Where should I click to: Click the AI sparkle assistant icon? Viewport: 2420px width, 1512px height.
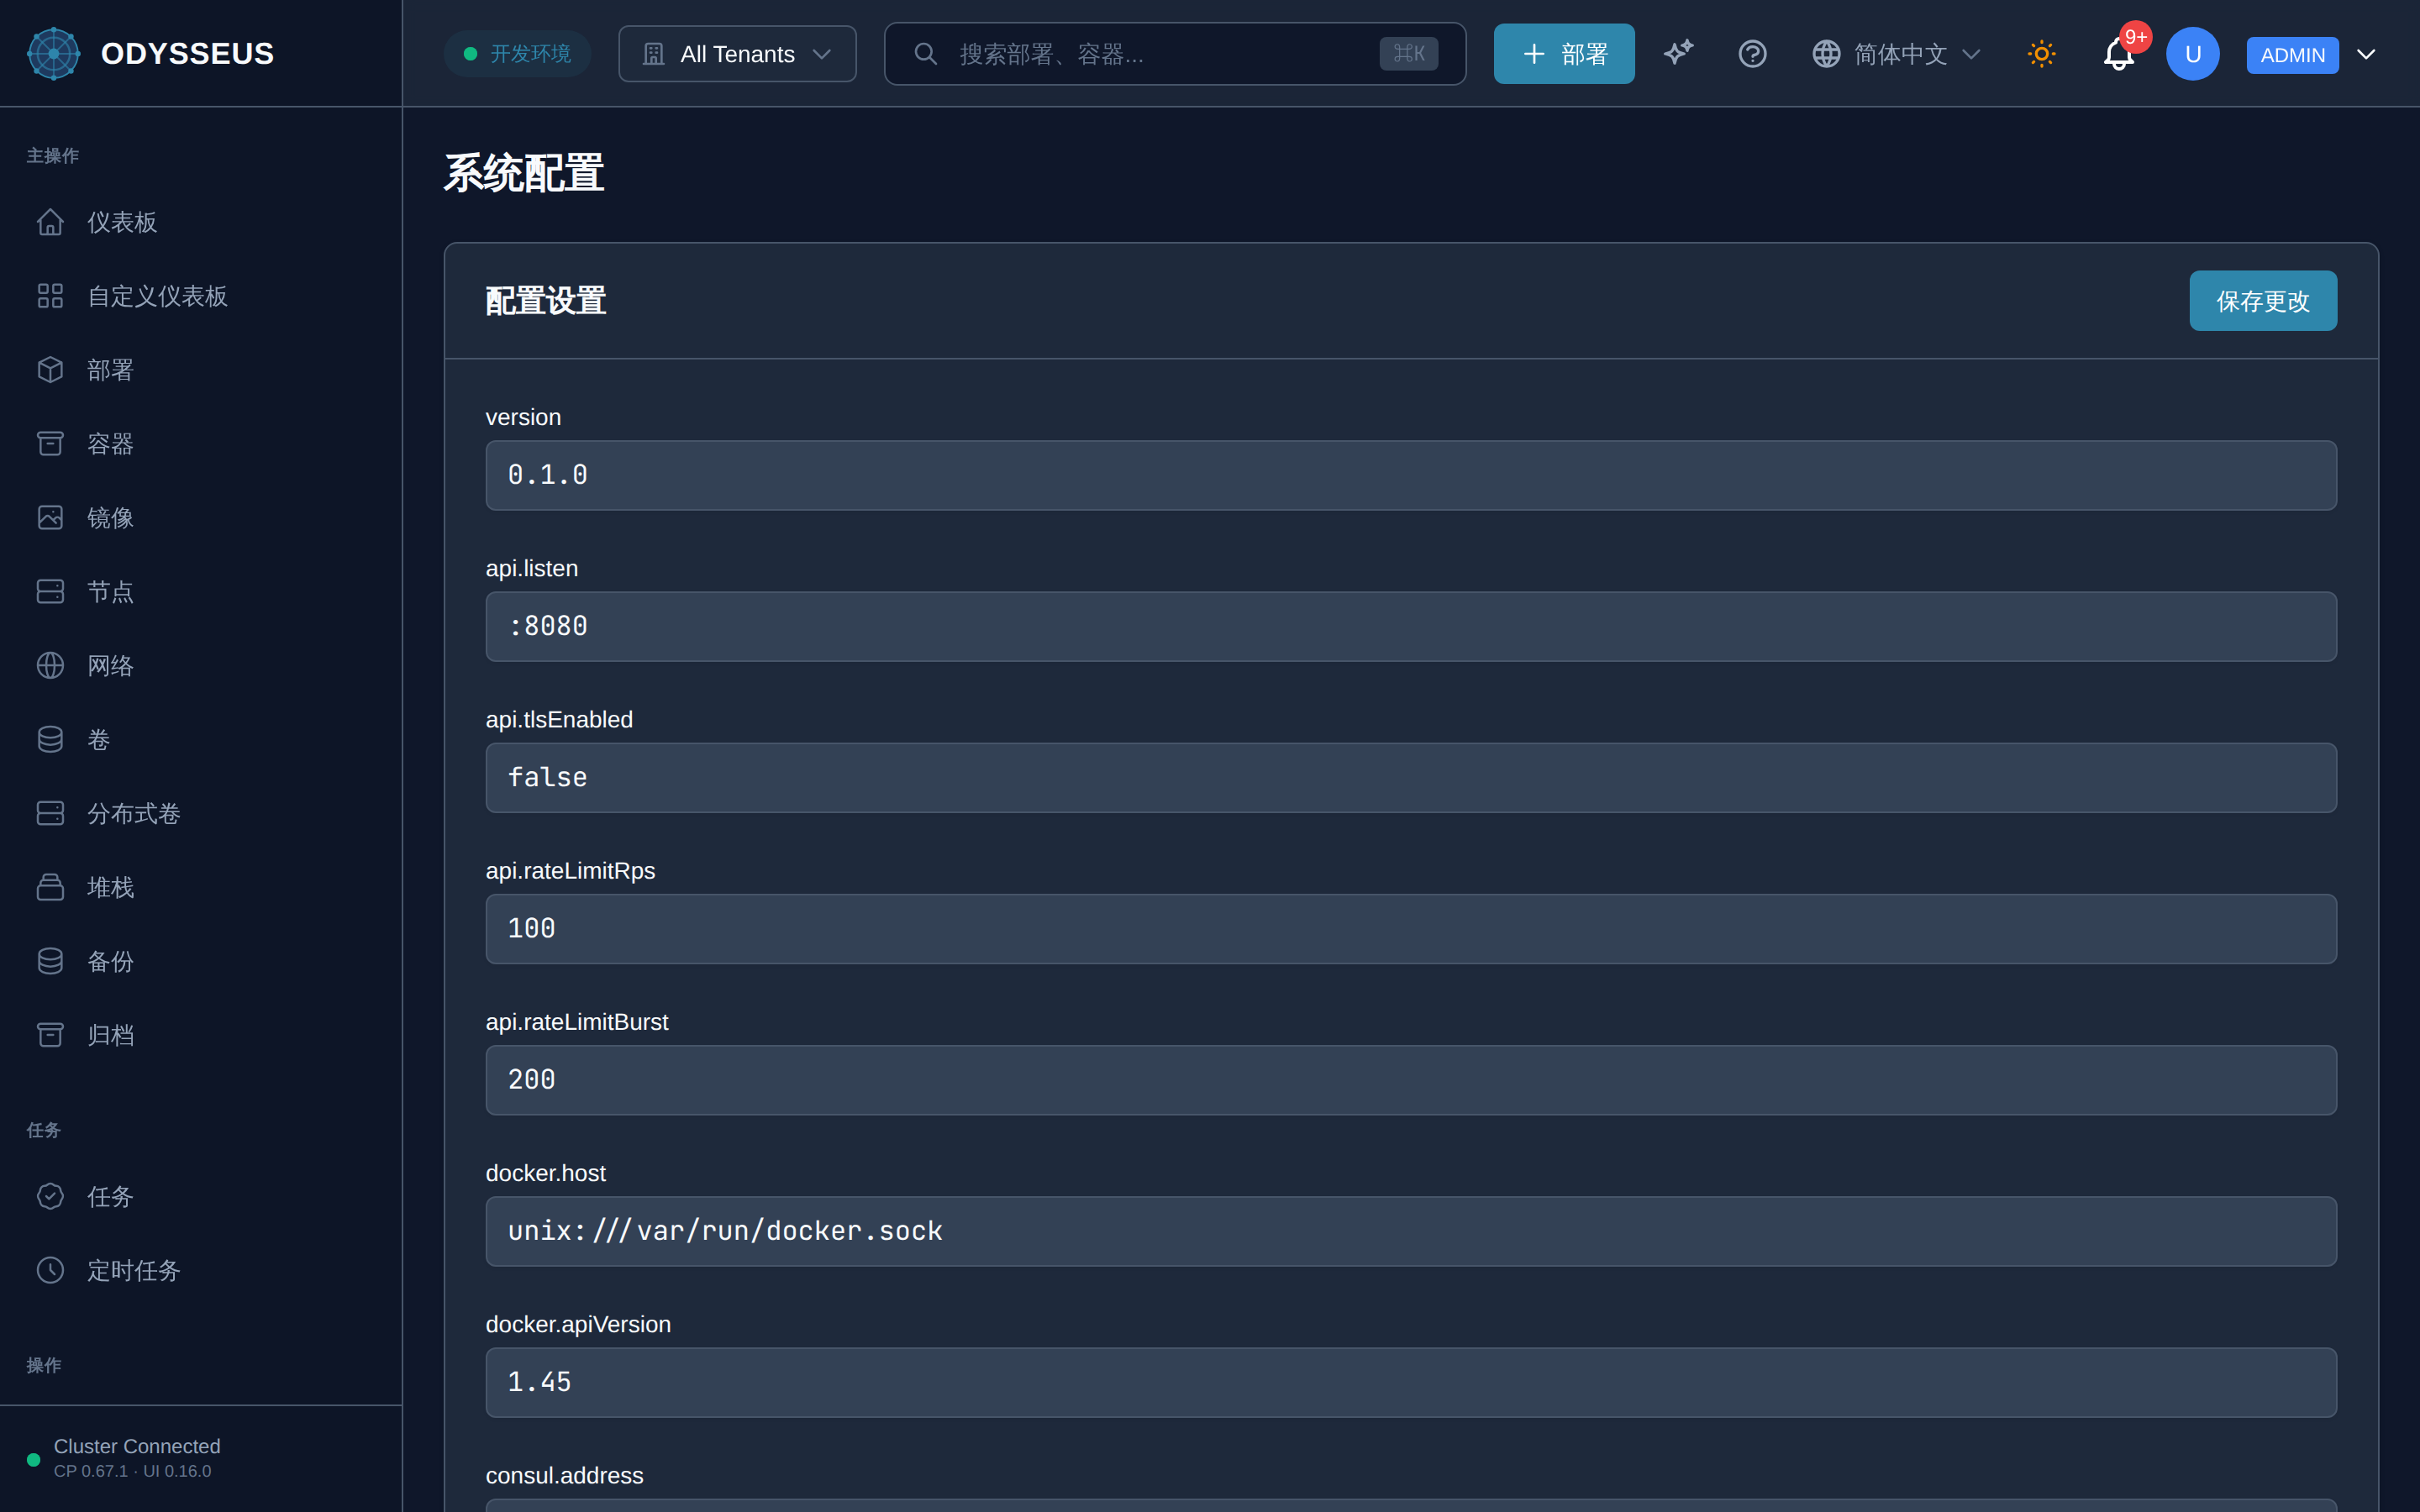[1678, 53]
